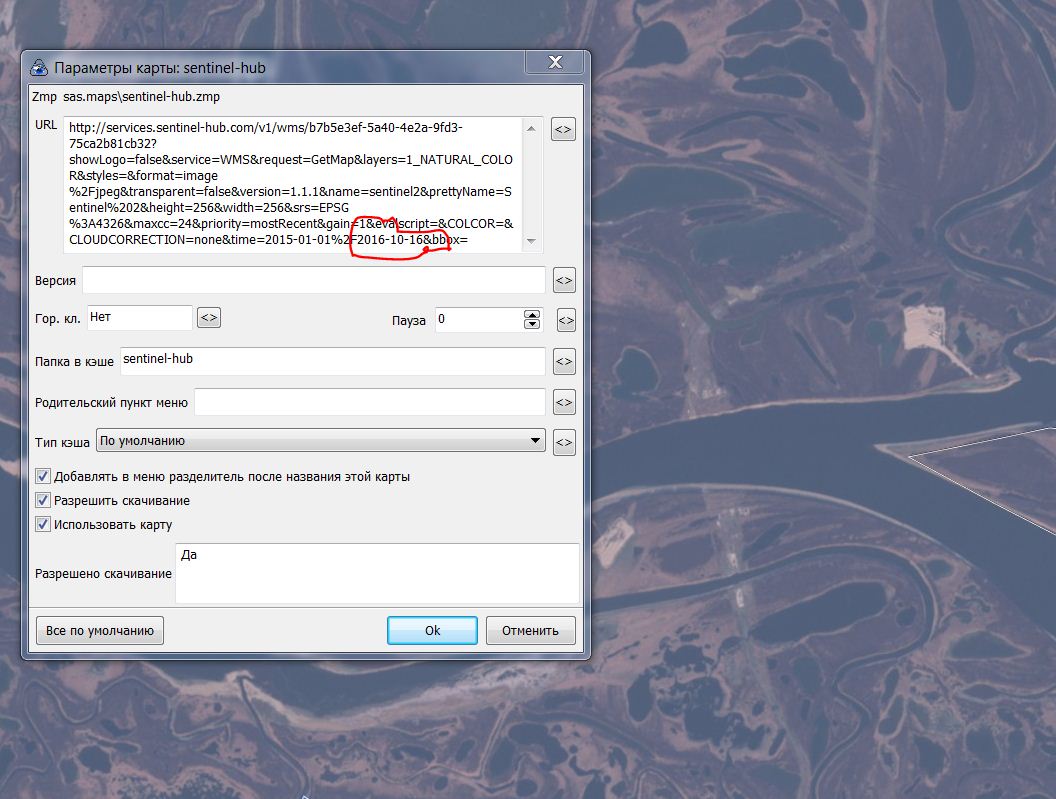Increase Пауза value with the up arrow
The width and height of the screenshot is (1056, 799).
pyautogui.click(x=532, y=315)
